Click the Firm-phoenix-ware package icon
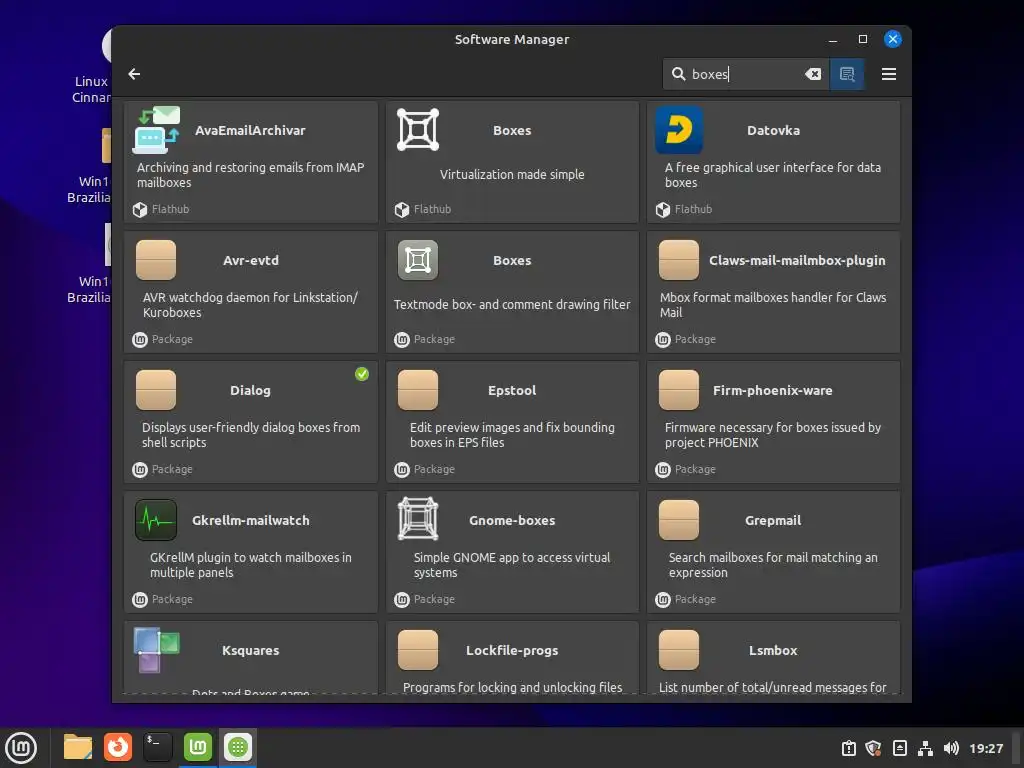 tap(679, 390)
